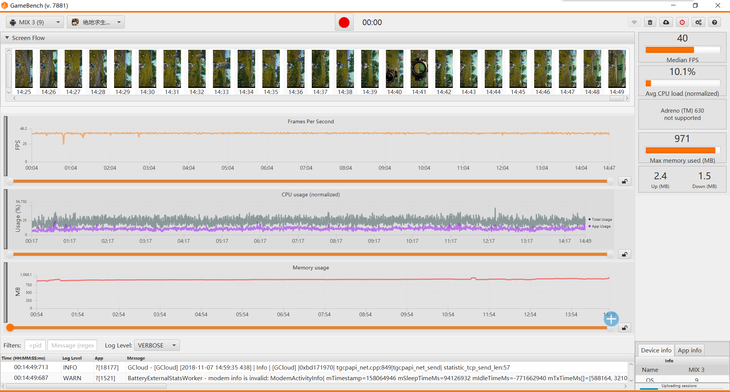Image resolution: width=730 pixels, height=392 pixels.
Task: Click the log horizontal scrollbar
Action: click(x=86, y=386)
